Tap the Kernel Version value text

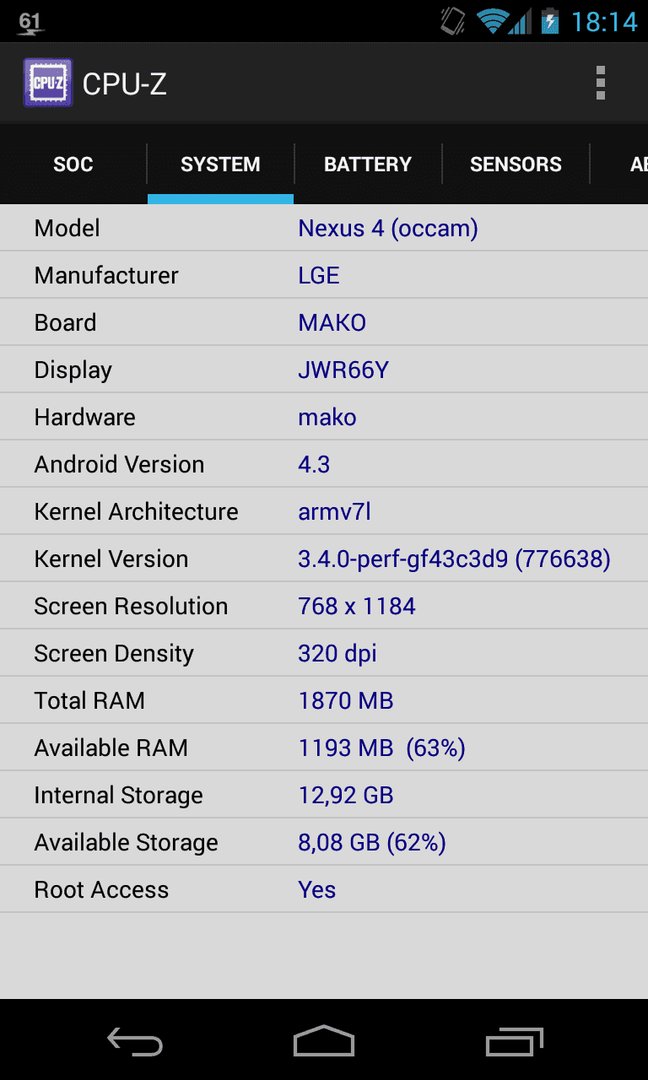(454, 559)
